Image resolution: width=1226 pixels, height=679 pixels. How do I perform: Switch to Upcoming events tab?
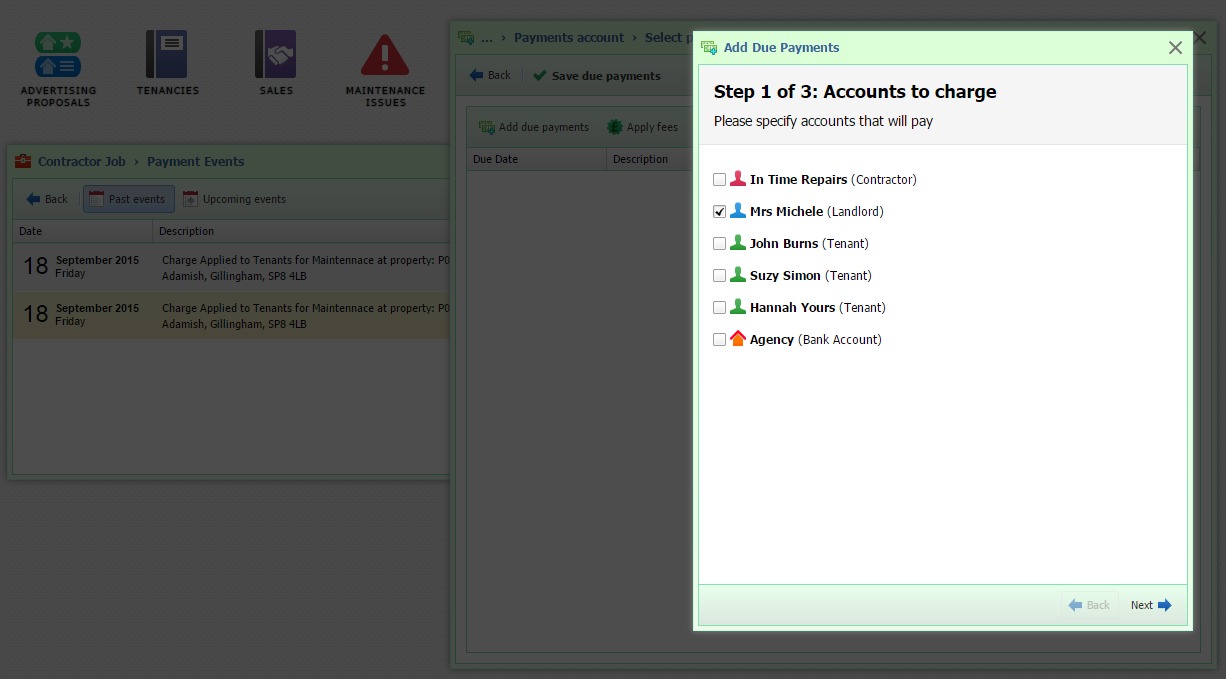click(x=235, y=199)
